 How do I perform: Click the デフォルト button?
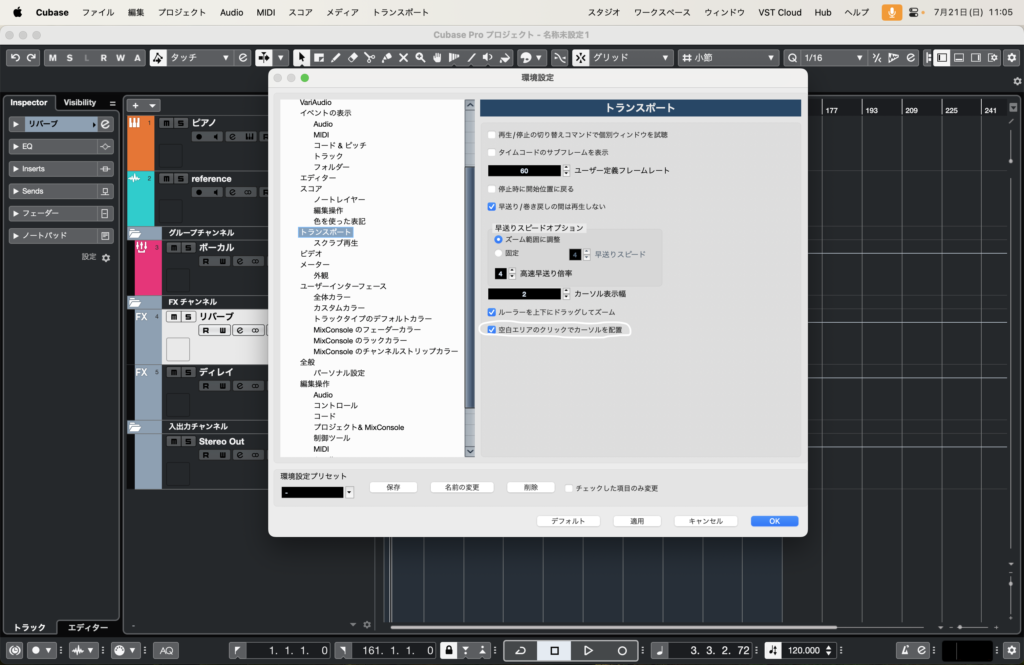[x=568, y=521]
